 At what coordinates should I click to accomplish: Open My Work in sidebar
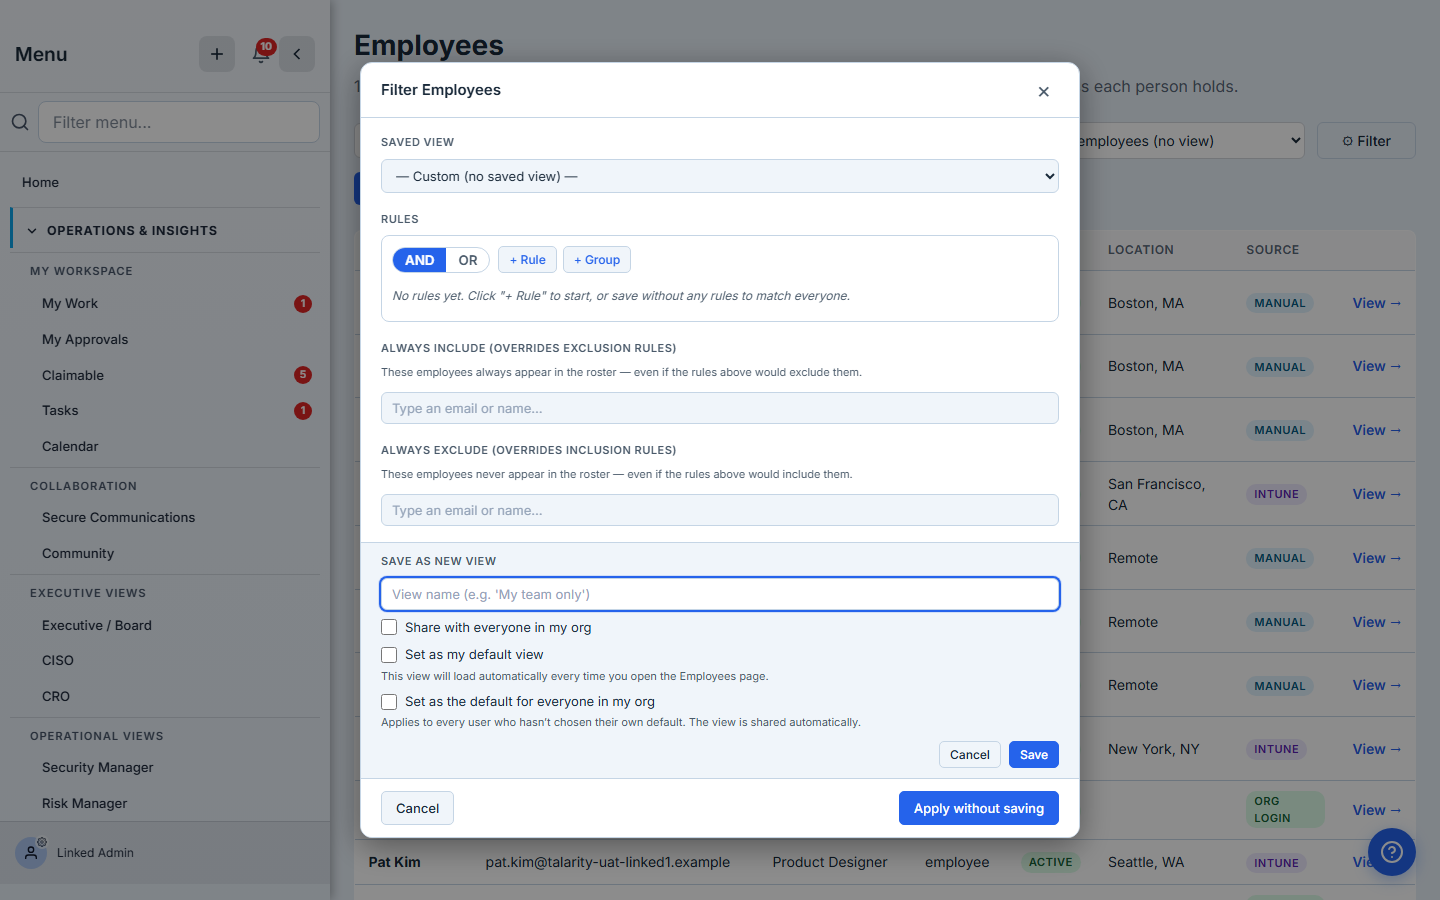coord(70,303)
